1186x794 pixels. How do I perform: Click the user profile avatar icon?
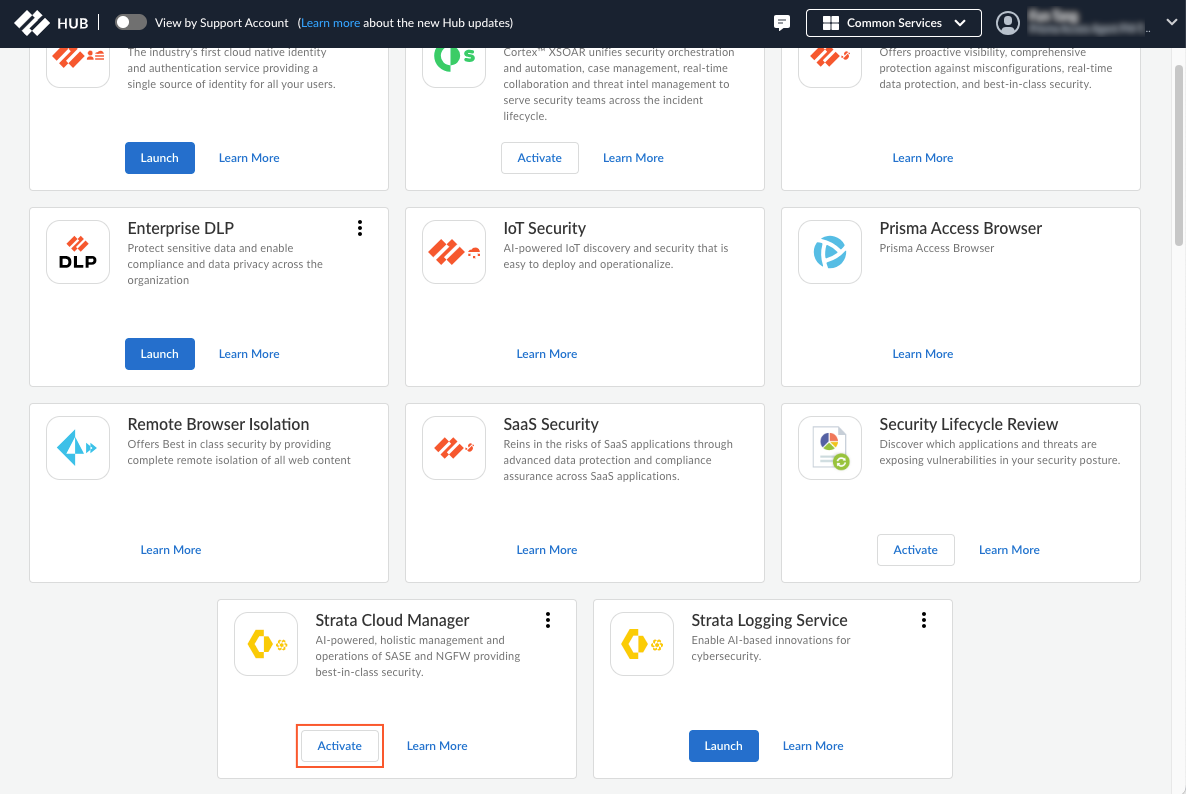(1009, 23)
